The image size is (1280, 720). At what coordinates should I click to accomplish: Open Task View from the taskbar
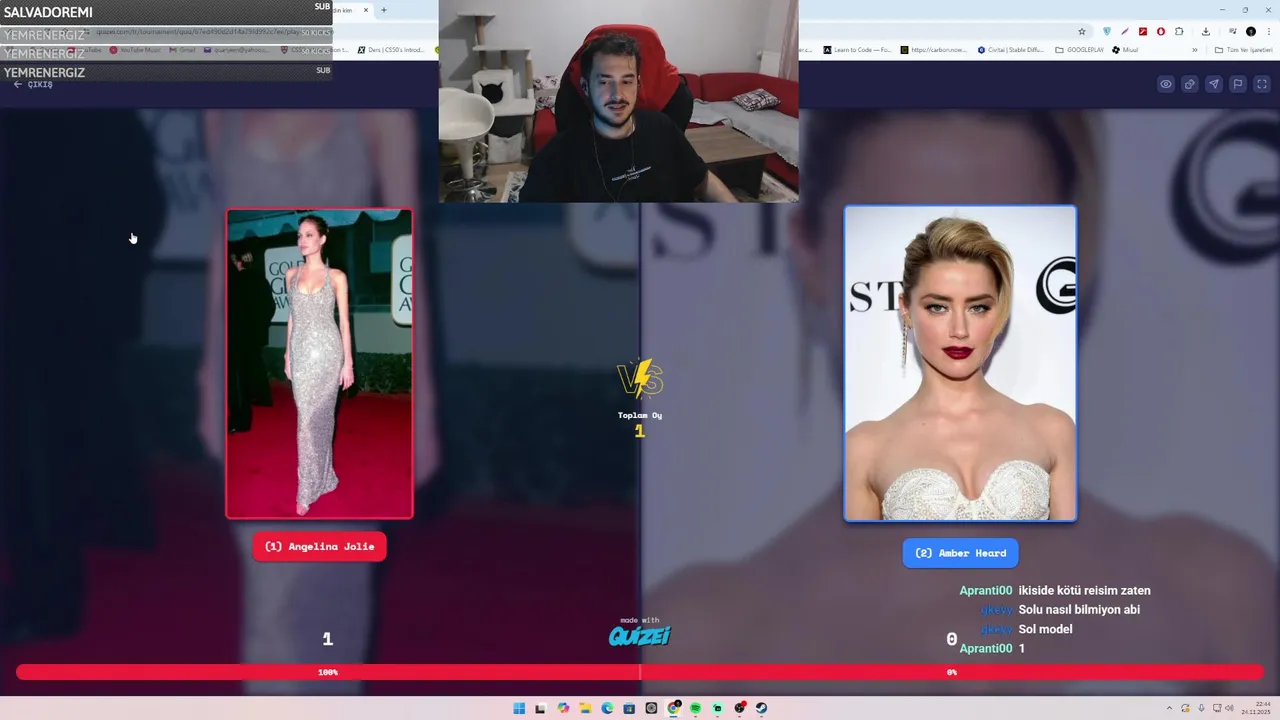click(541, 708)
